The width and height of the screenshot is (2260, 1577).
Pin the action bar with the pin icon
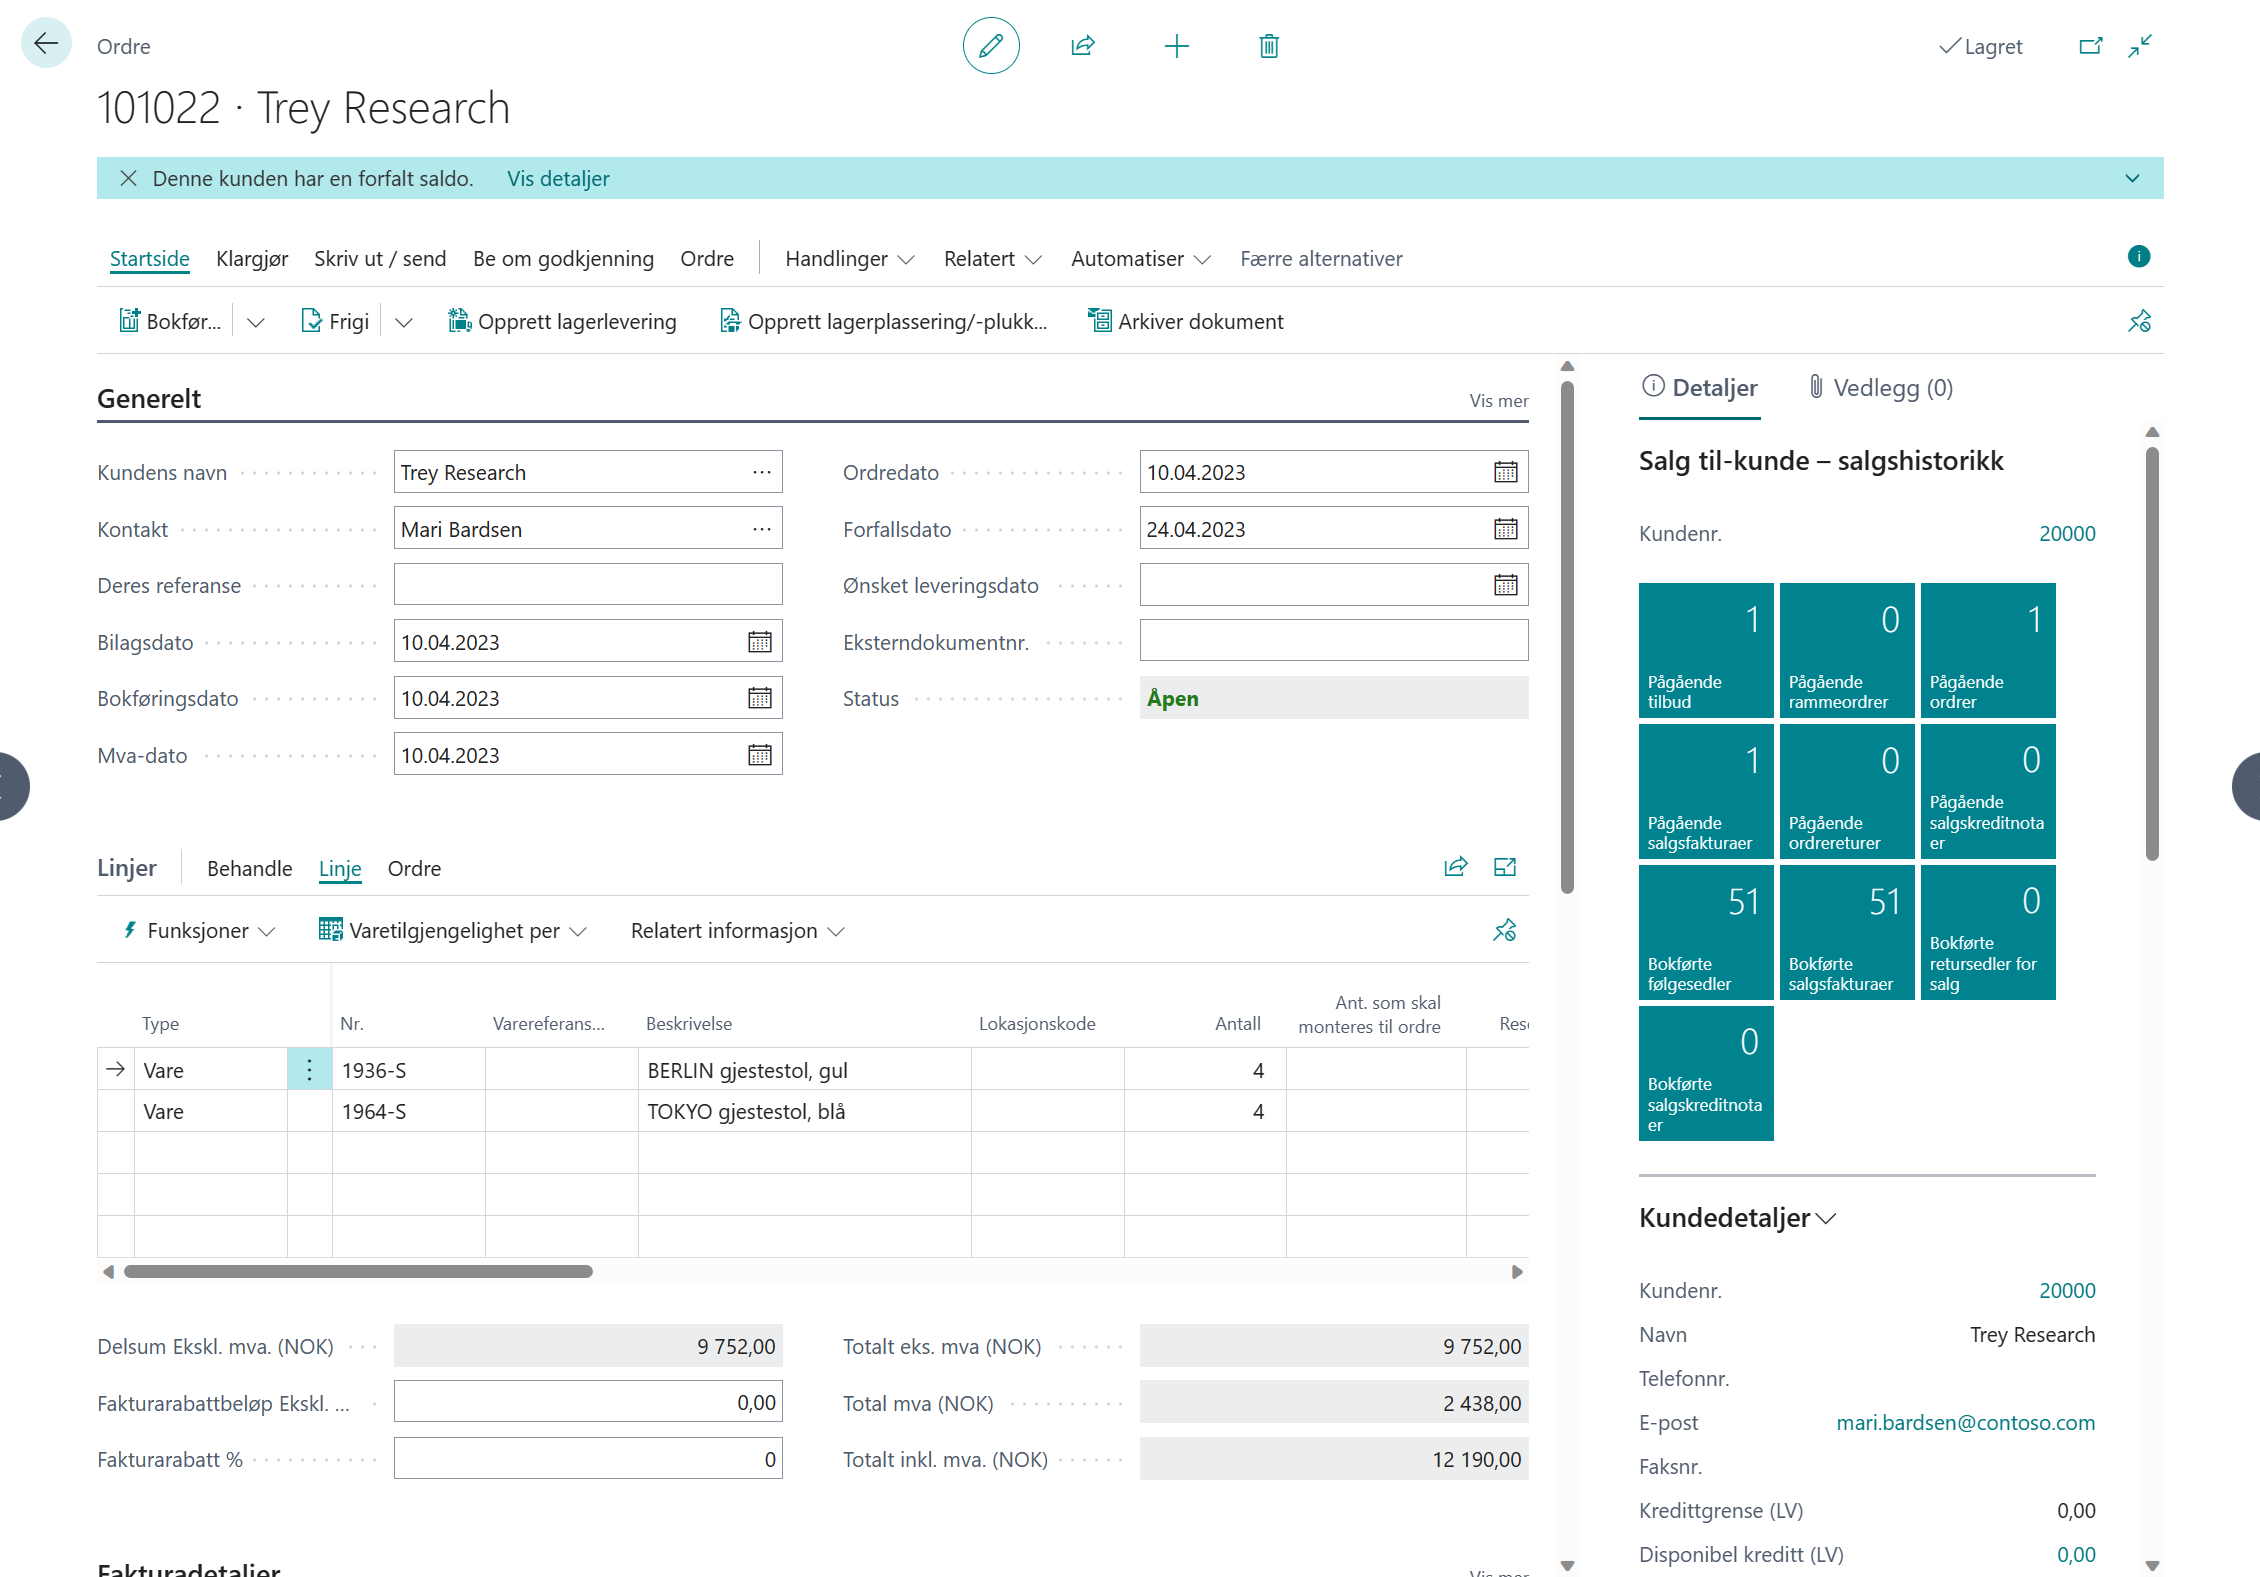coord(2139,321)
